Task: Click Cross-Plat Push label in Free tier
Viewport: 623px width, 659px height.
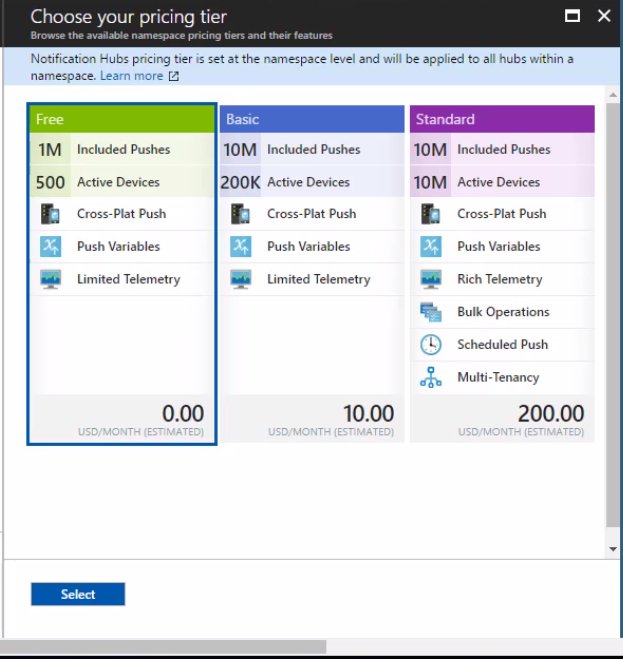Action: (121, 214)
